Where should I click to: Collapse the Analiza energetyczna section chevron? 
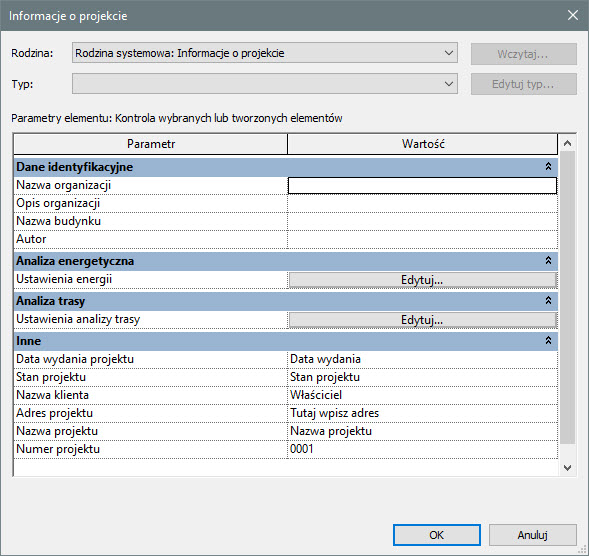[548, 260]
